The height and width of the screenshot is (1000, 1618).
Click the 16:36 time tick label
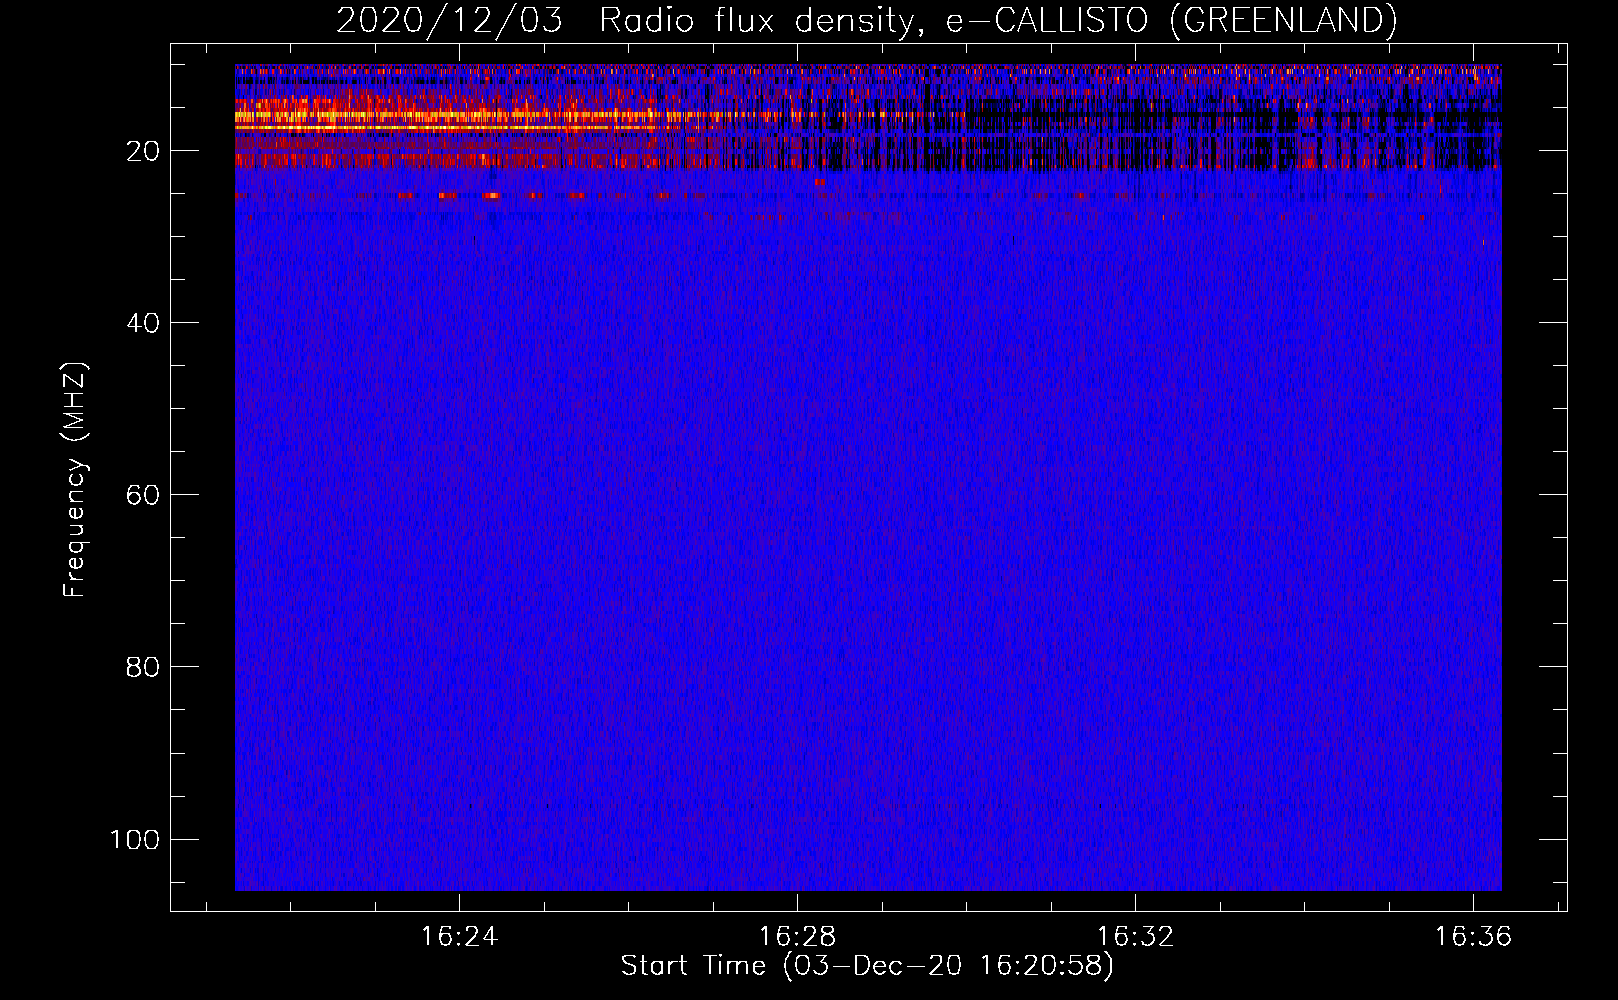[1473, 937]
